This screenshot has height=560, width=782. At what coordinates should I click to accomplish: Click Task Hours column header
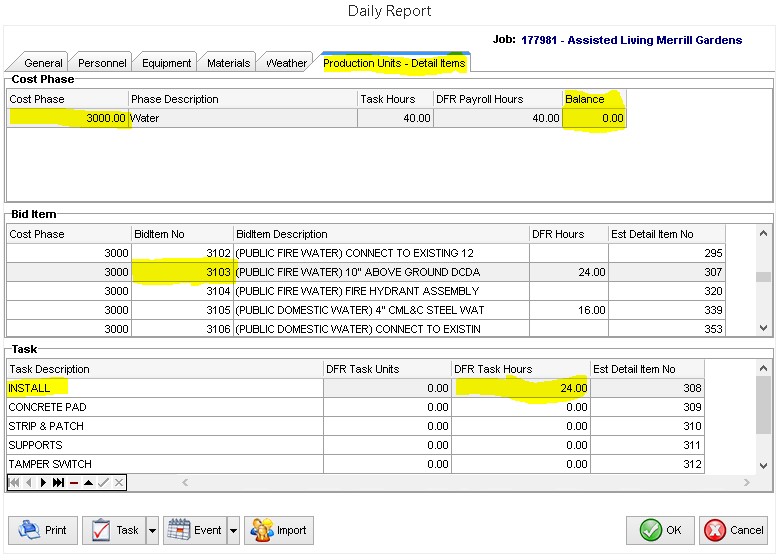point(395,99)
